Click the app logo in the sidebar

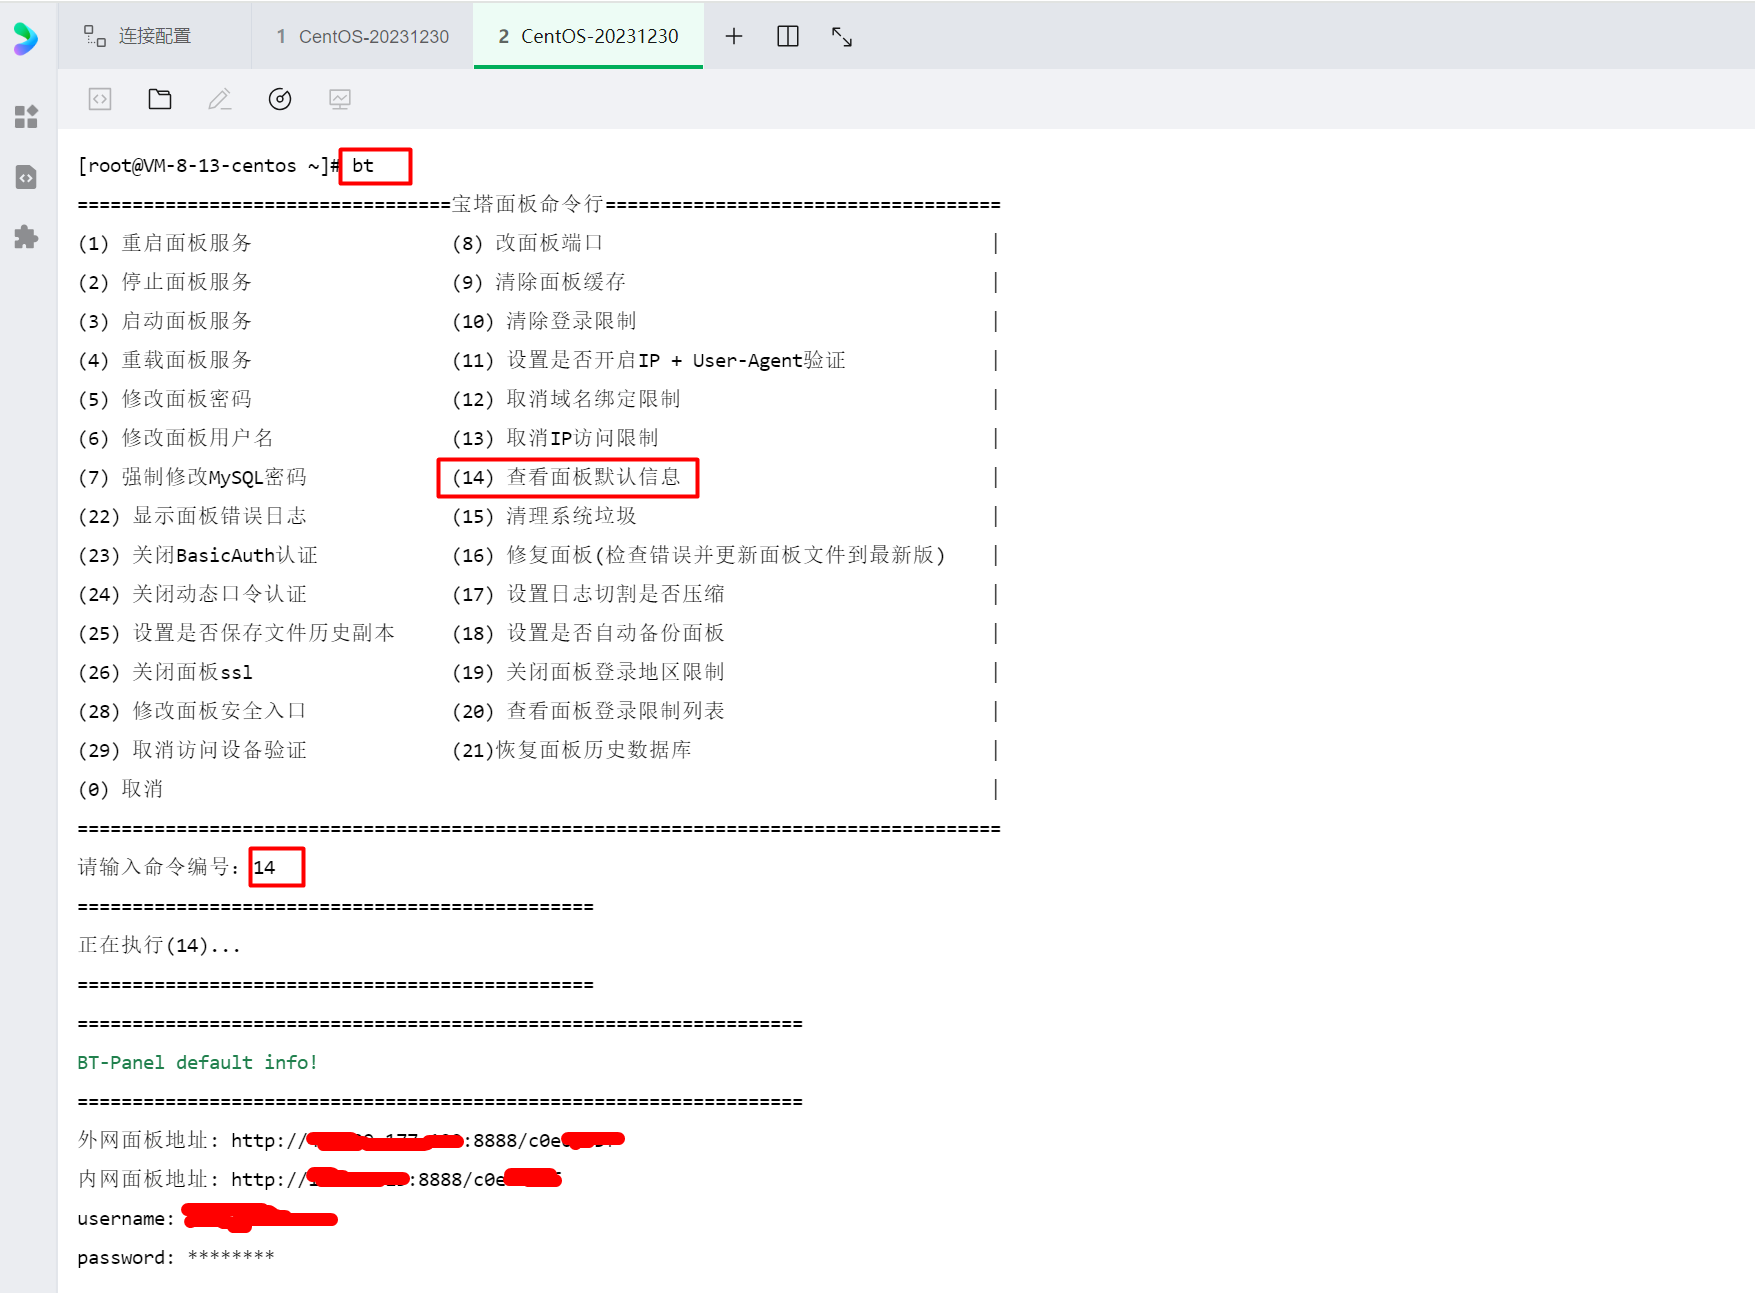tap(26, 38)
